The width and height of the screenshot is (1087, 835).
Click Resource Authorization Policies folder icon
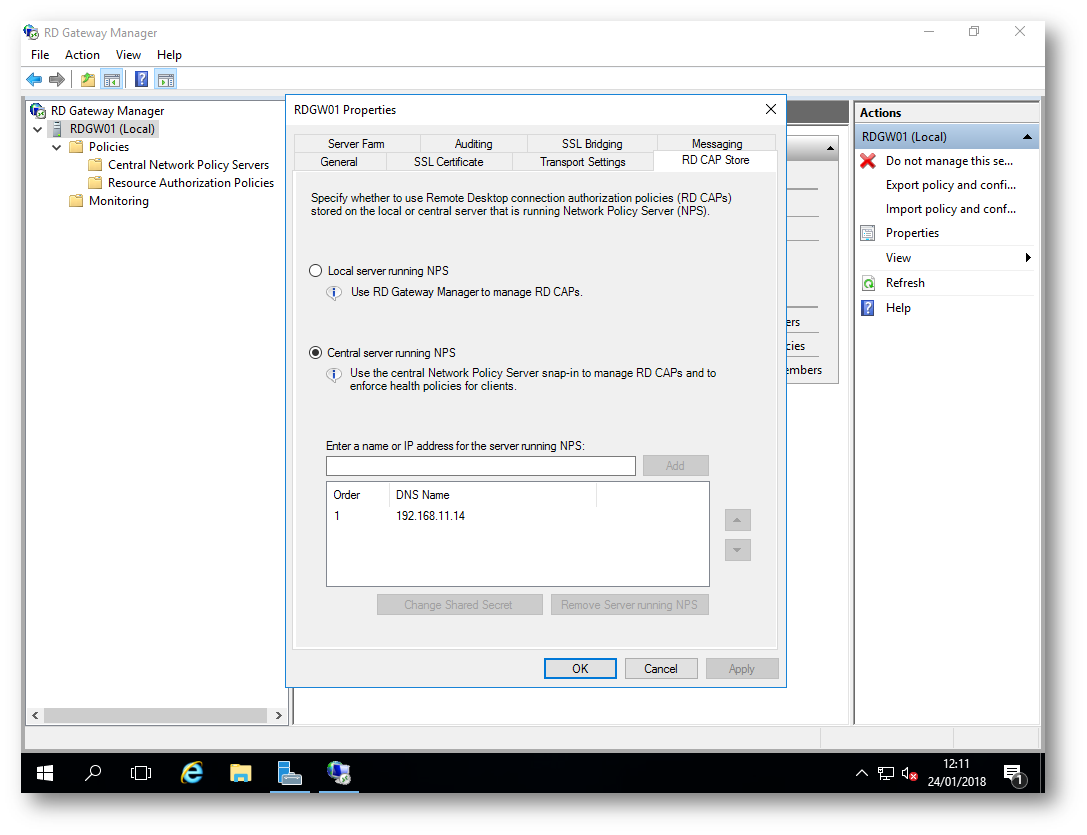click(x=95, y=182)
